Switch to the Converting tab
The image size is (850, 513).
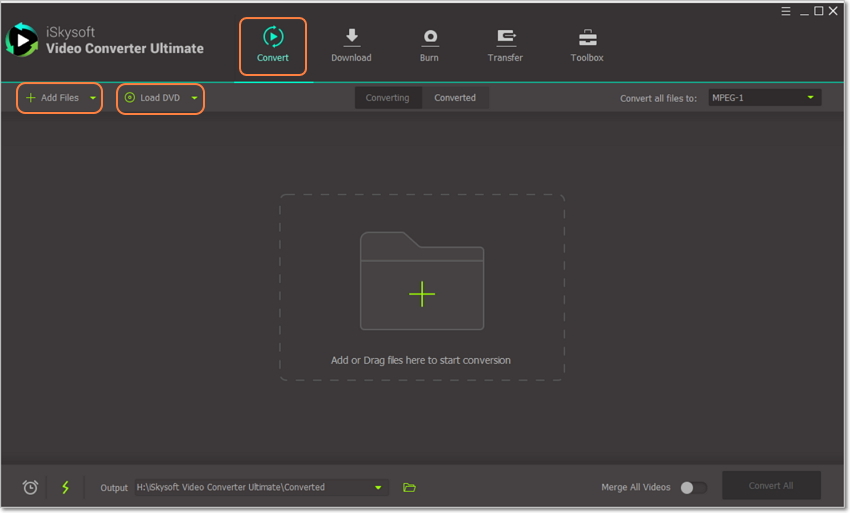click(387, 98)
